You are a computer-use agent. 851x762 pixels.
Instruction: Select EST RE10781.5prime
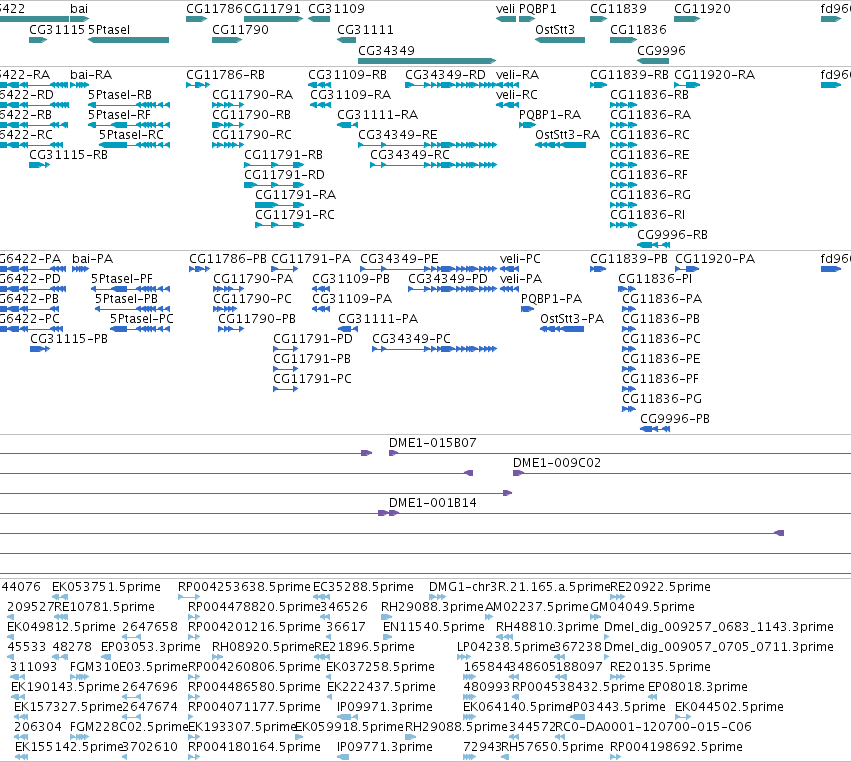tap(104, 607)
